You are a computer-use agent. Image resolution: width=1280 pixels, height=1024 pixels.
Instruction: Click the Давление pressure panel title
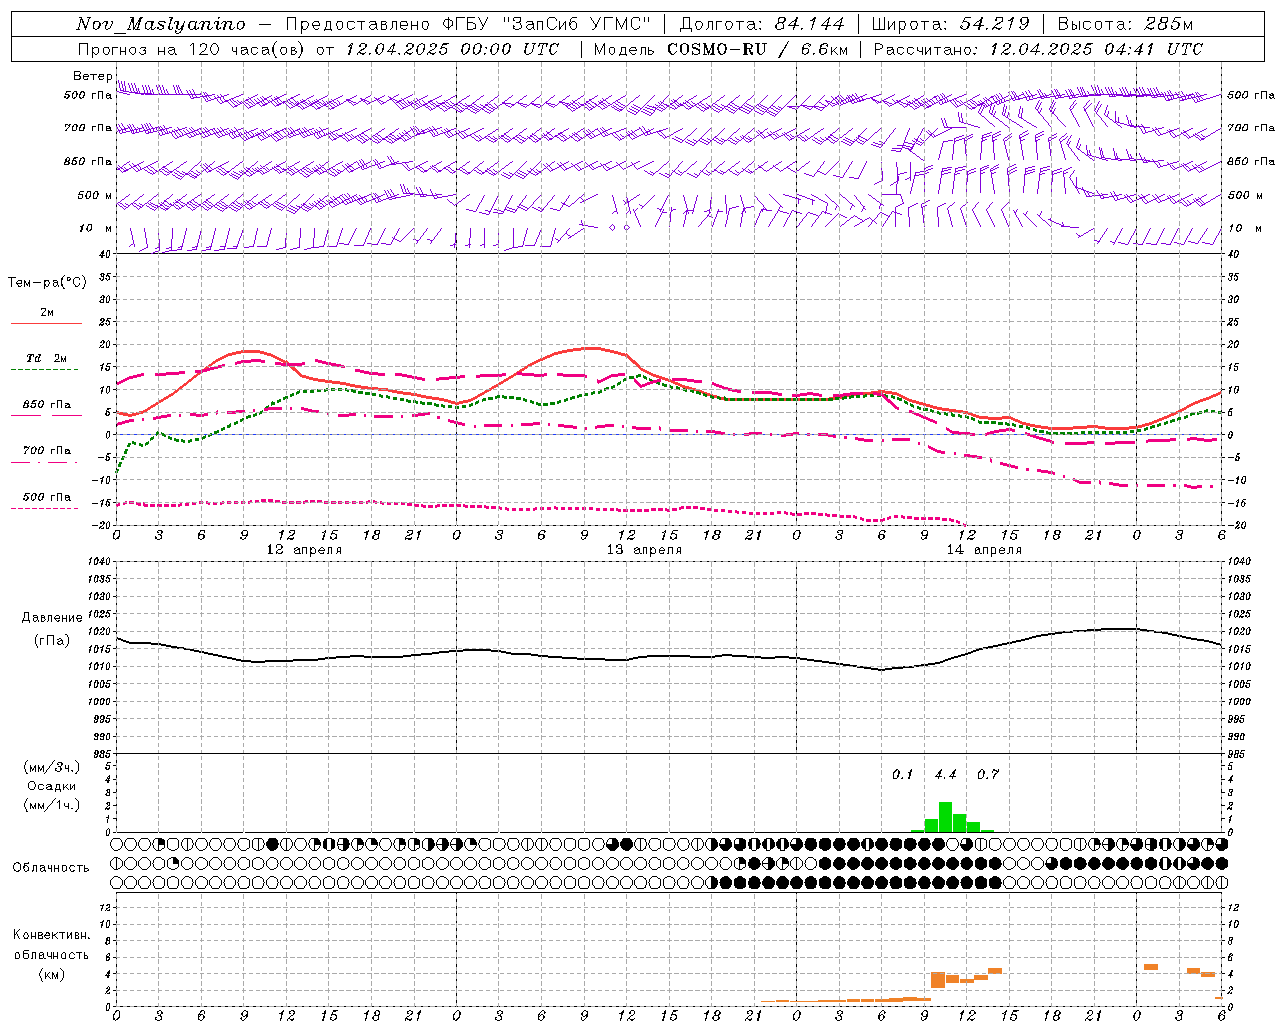pos(52,617)
